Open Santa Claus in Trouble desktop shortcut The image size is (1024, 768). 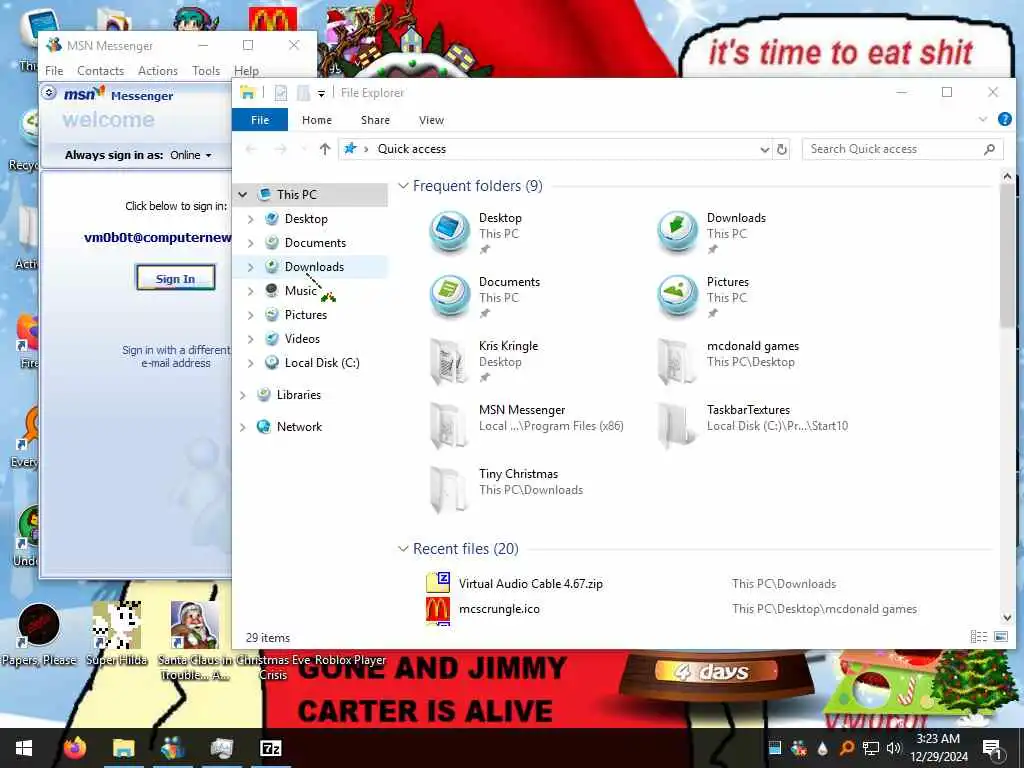(194, 640)
